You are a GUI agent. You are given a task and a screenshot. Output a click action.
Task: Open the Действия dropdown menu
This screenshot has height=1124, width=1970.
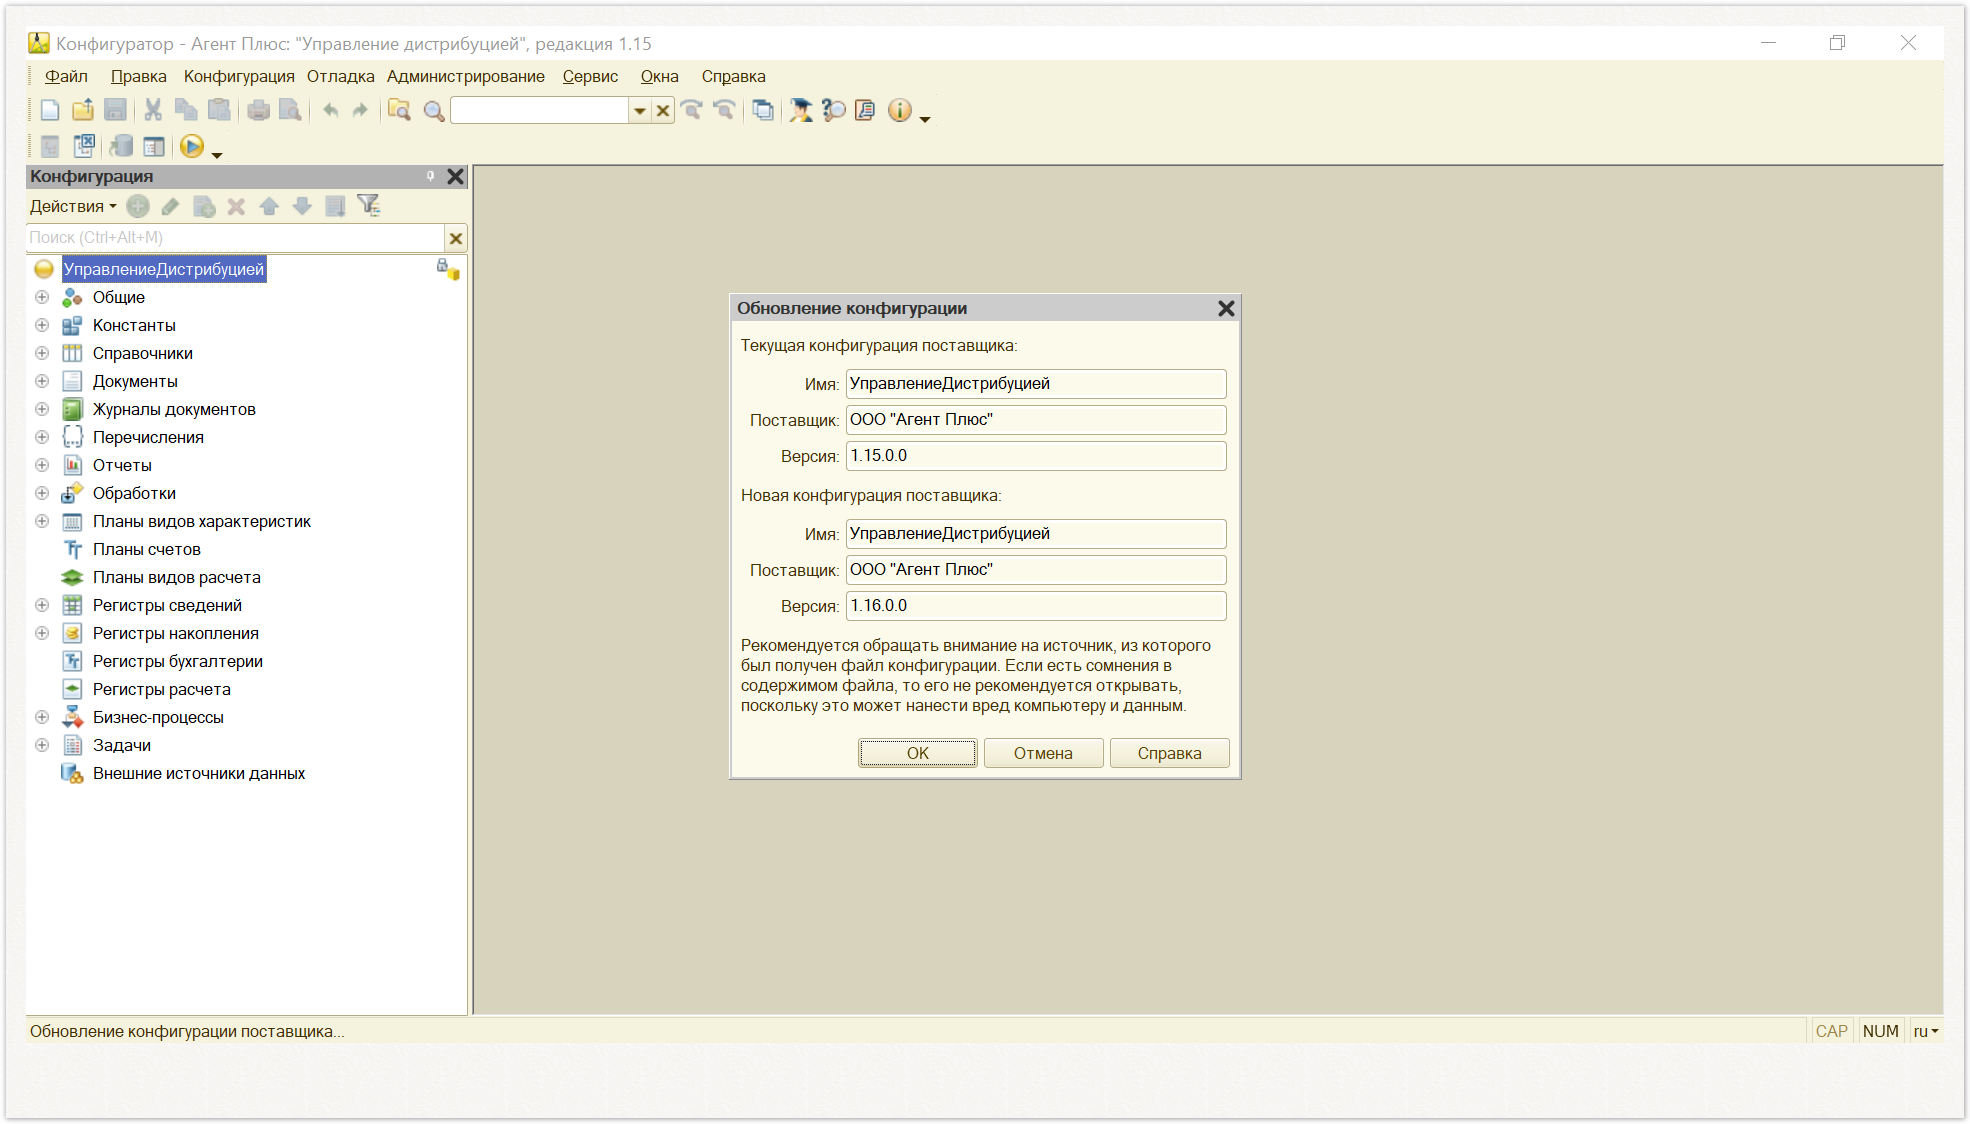73,206
